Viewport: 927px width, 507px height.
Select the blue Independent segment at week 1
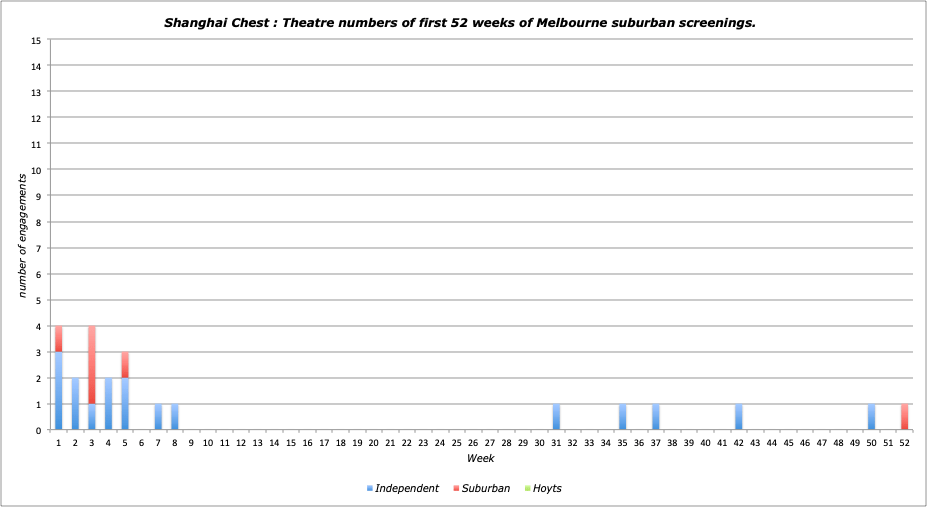[58, 391]
